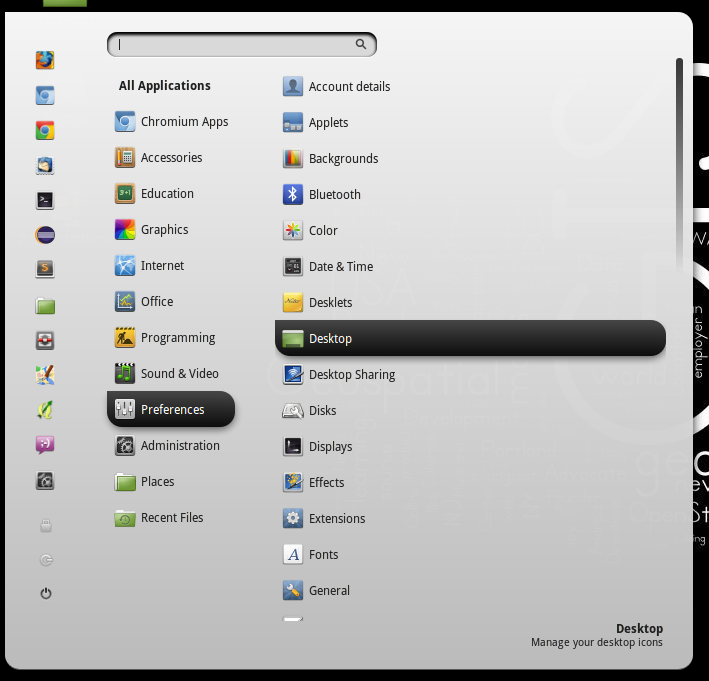Viewport: 709px width, 681px height.
Task: Open the blue Chromium browser favorite
Action: pos(45,95)
